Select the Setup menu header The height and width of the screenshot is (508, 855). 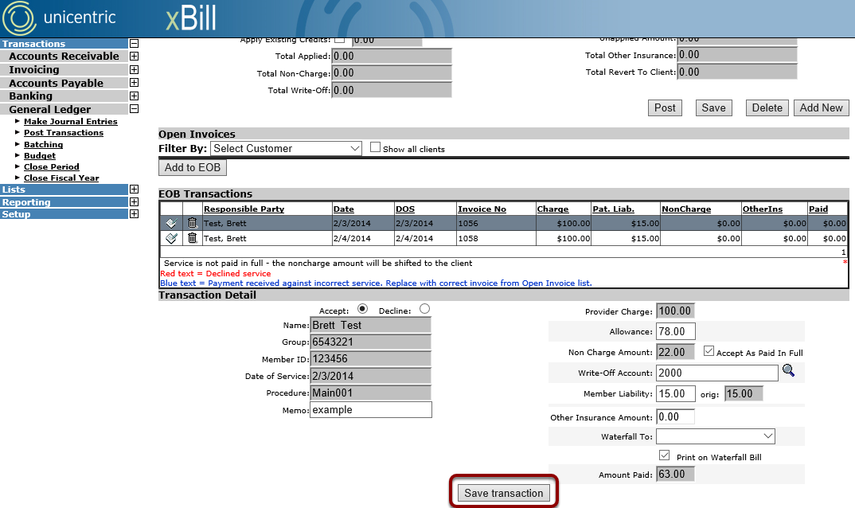(x=64, y=214)
